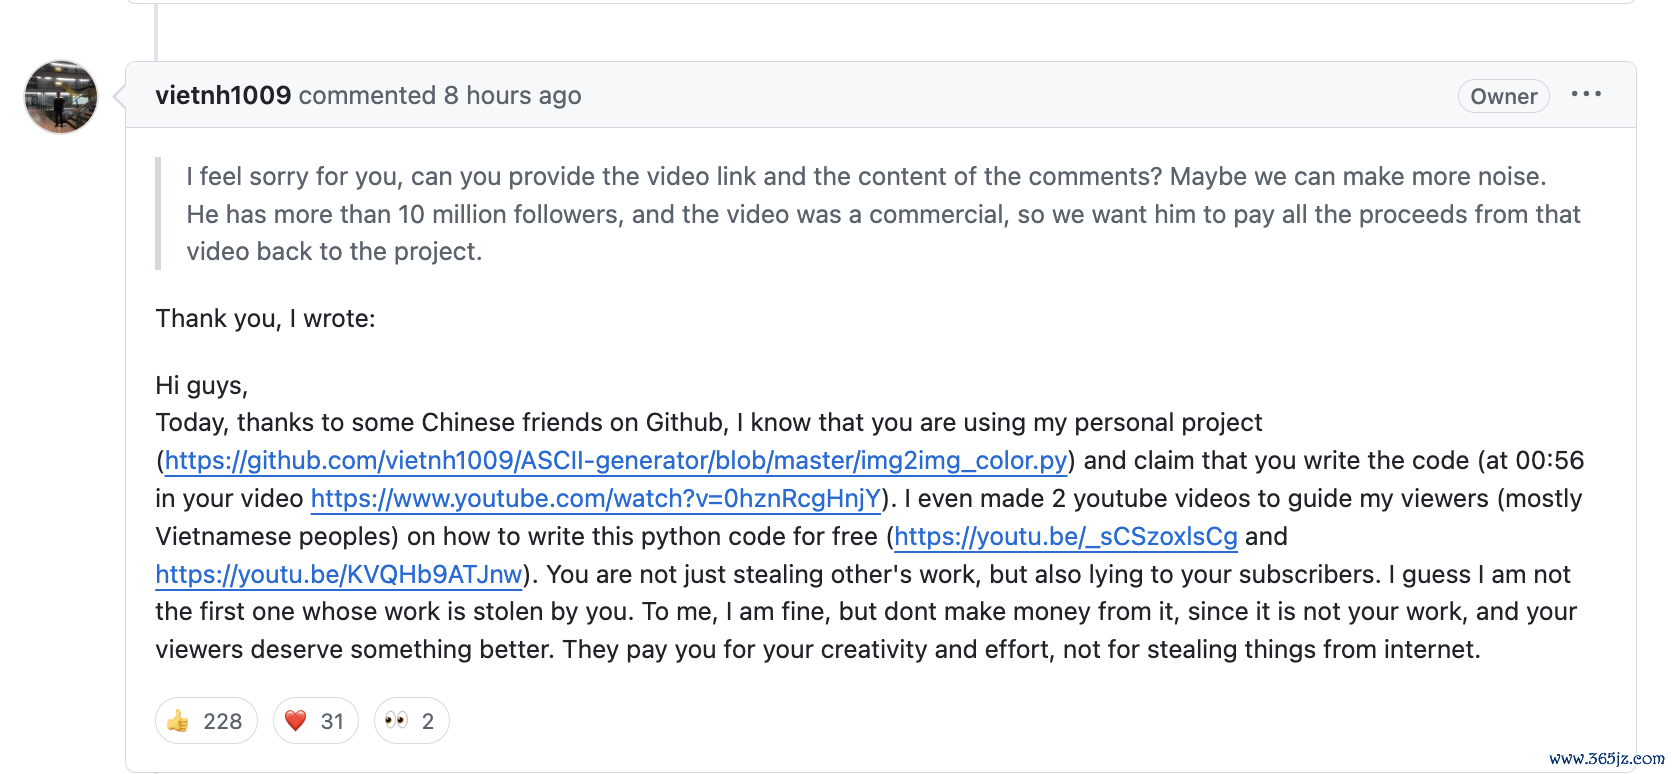Click the comment header bar area
1672x774 pixels.
(881, 95)
